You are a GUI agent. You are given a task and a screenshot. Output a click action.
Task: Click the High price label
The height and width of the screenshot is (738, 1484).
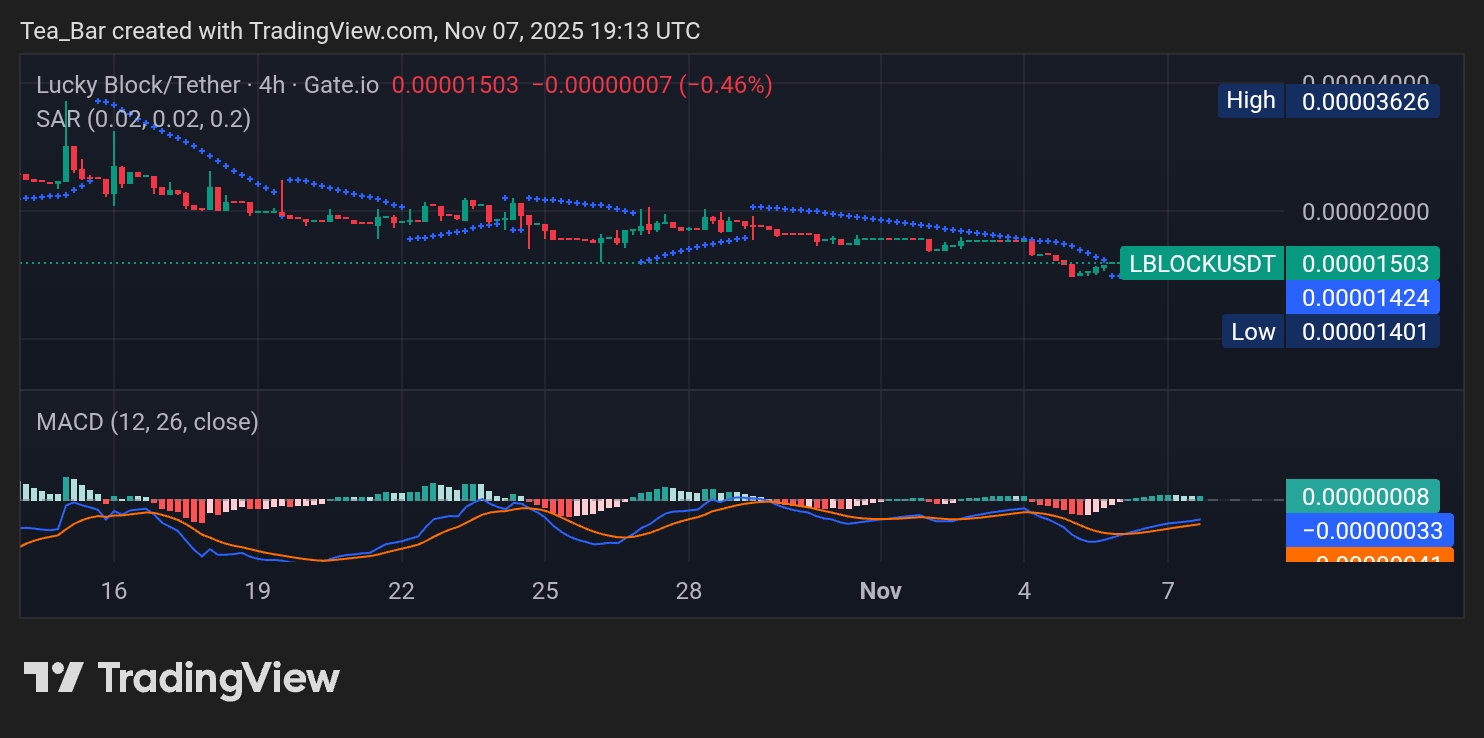[1251, 100]
